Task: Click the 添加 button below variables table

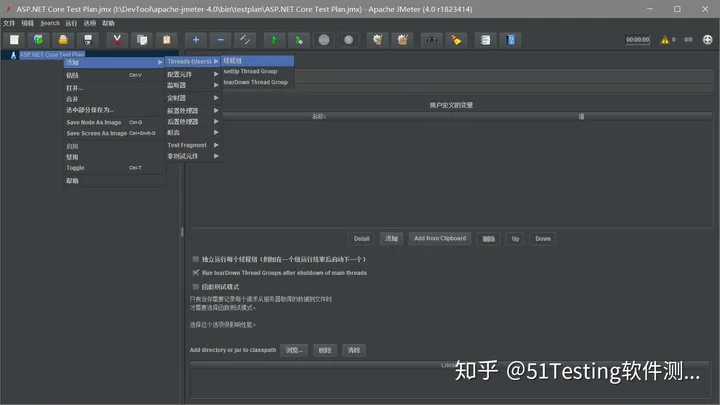Action: [x=391, y=239]
